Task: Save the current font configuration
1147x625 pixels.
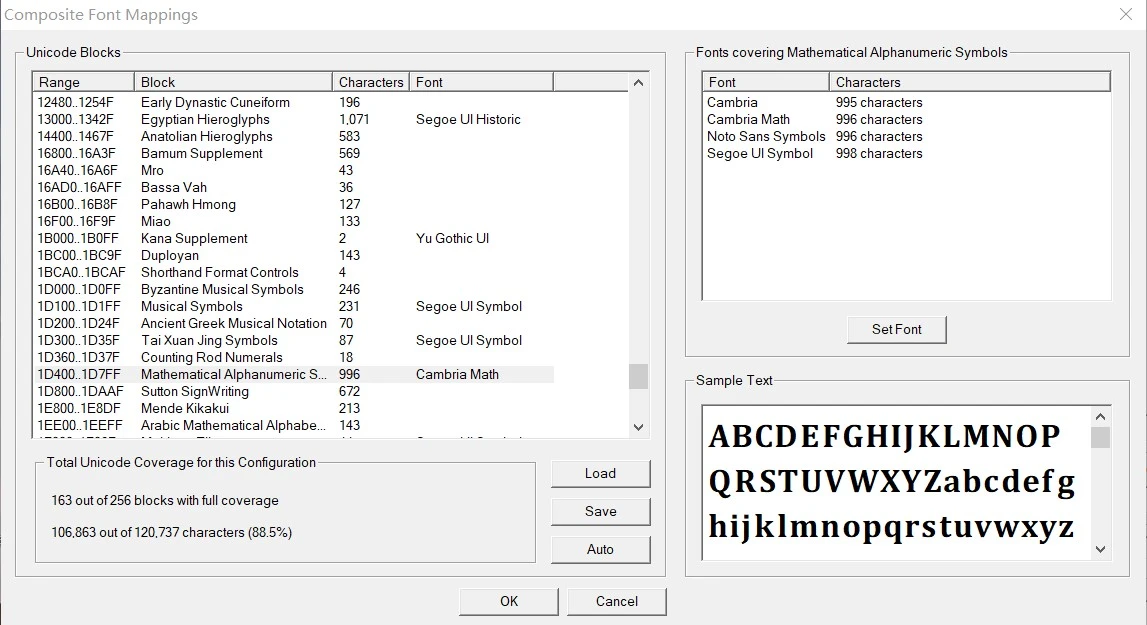Action: tap(600, 512)
